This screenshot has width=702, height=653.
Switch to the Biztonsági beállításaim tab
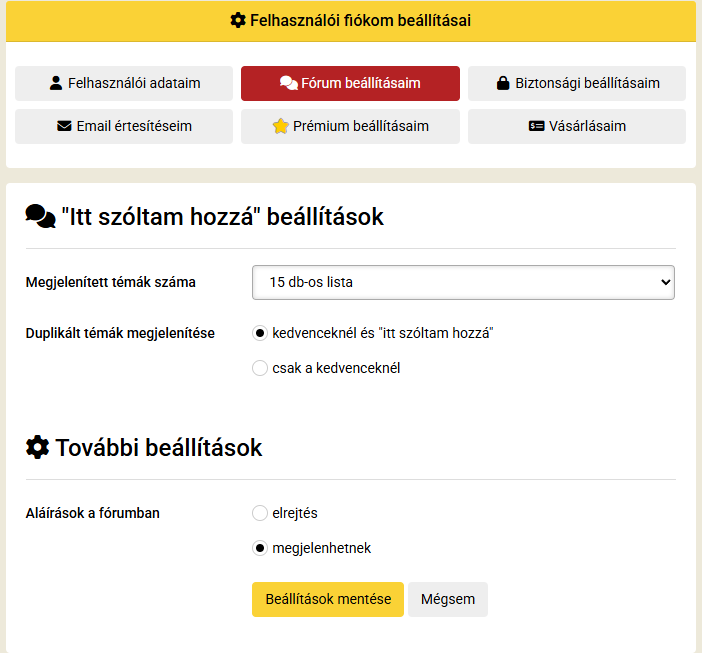[577, 83]
